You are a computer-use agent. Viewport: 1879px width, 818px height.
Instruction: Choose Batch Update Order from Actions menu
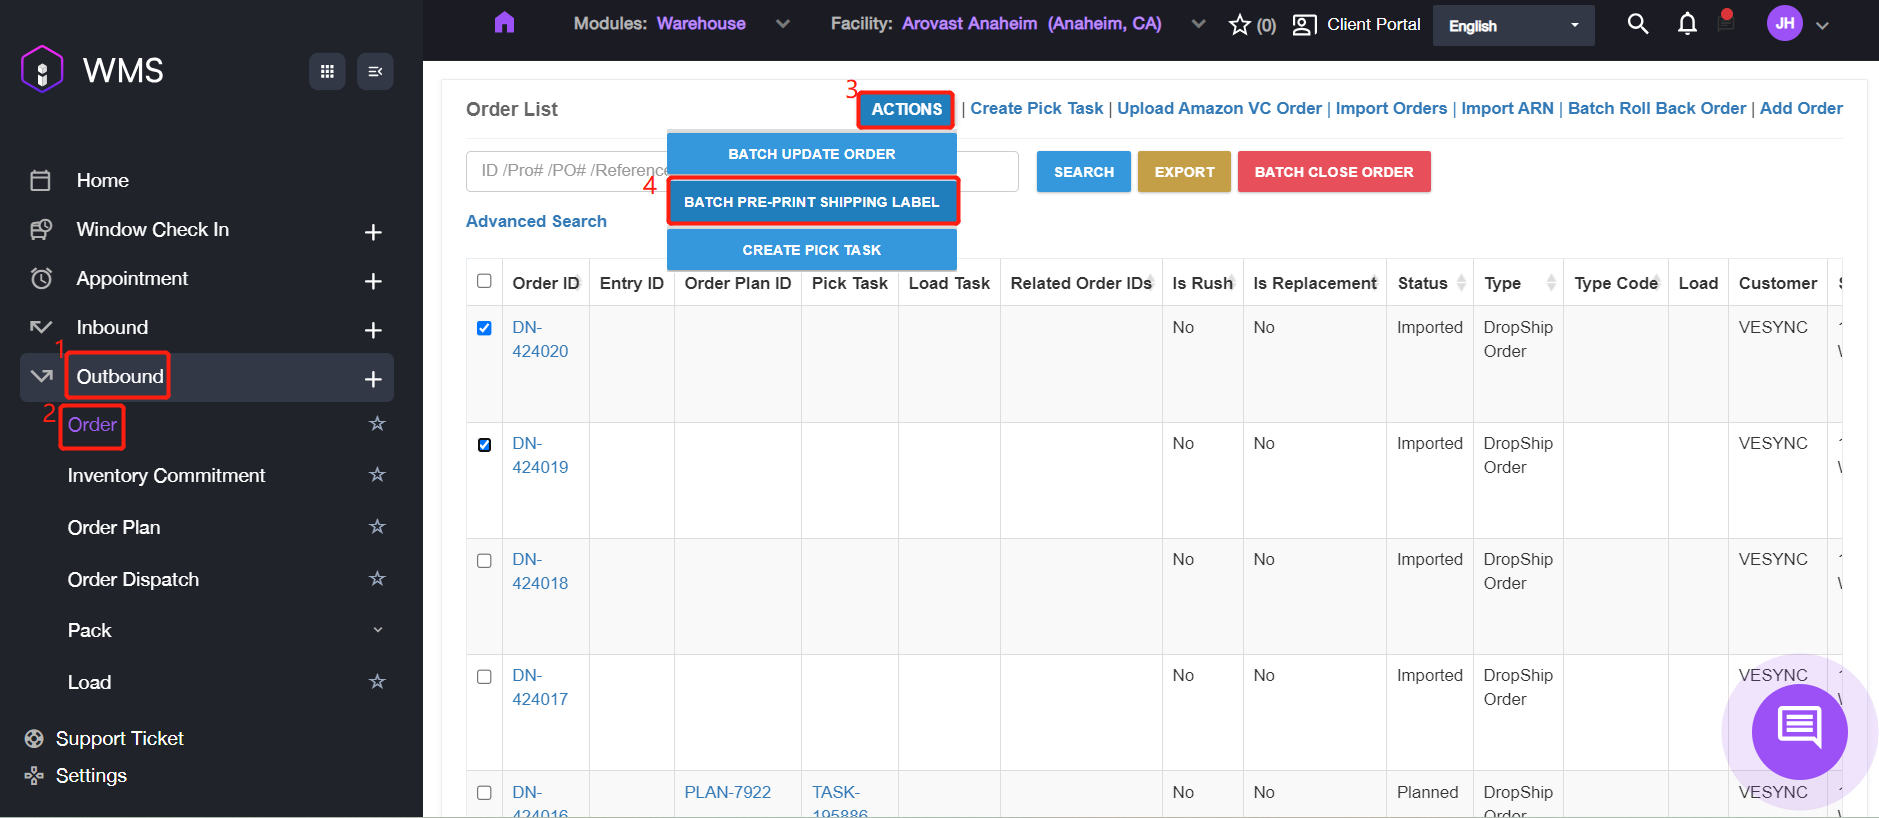(x=811, y=154)
